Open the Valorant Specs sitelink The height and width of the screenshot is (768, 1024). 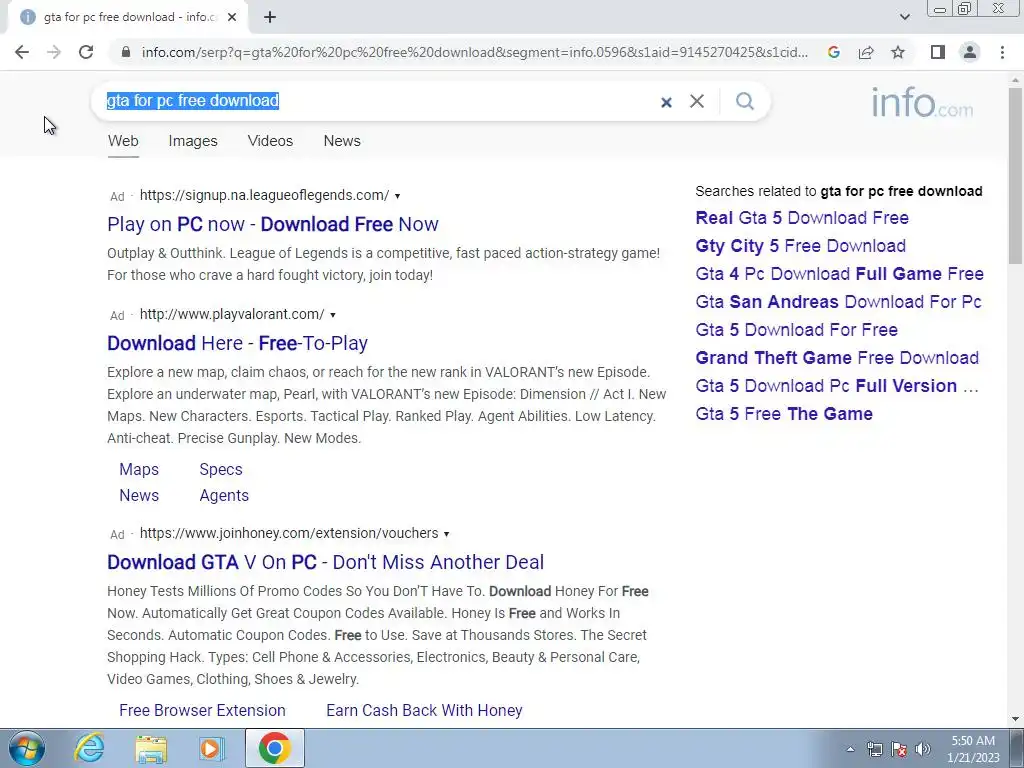click(221, 469)
